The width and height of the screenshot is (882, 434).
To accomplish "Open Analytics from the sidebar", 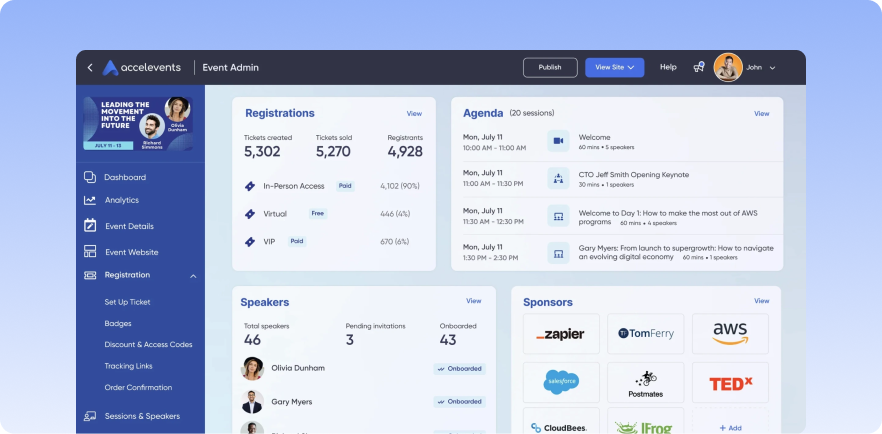I will point(121,200).
